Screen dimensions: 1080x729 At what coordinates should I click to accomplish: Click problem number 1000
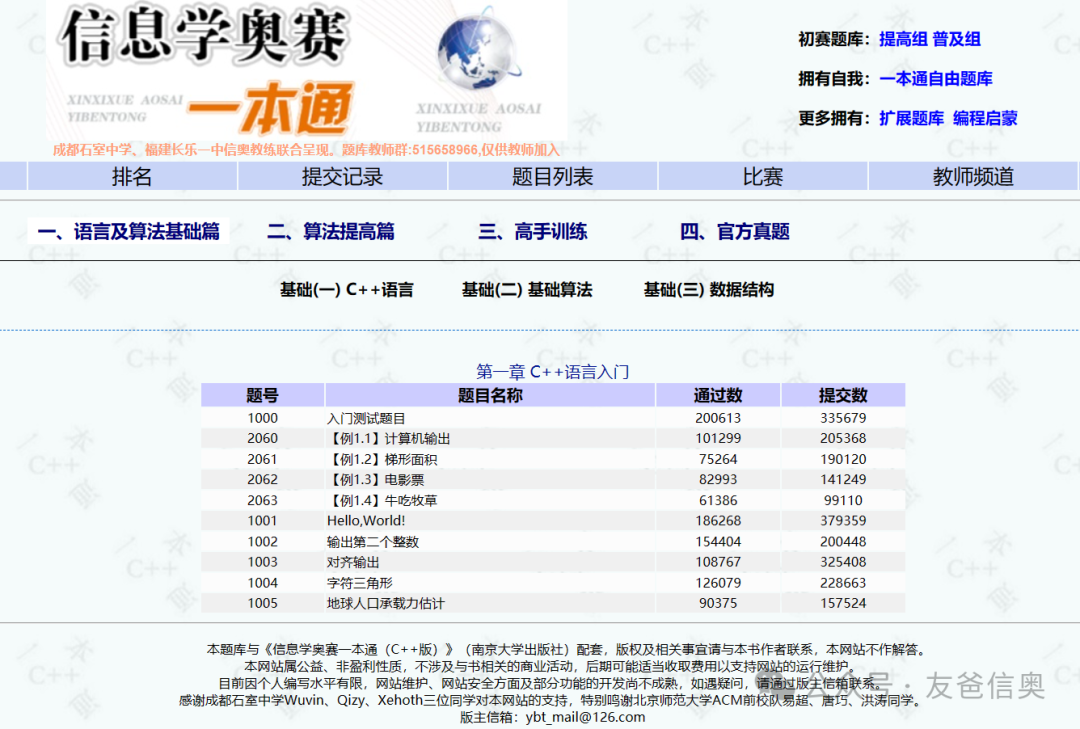(262, 418)
